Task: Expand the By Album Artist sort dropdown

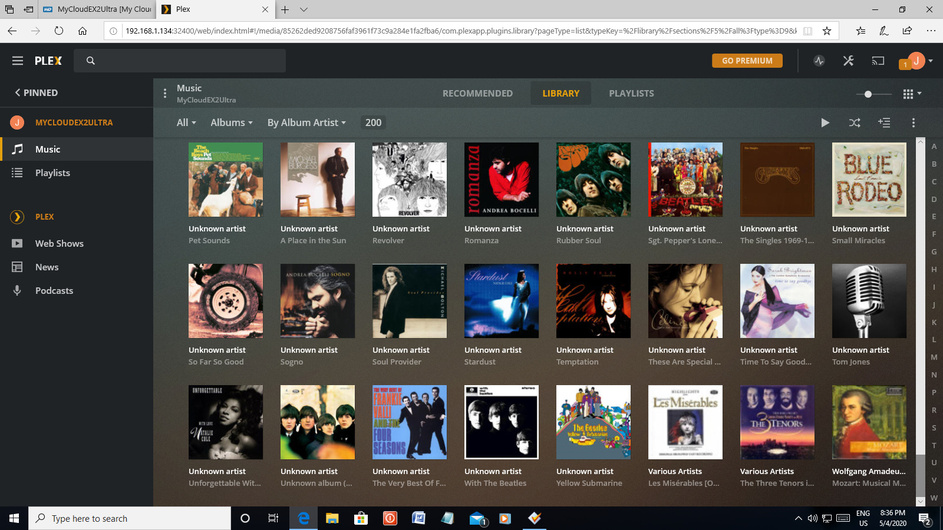Action: [x=306, y=123]
